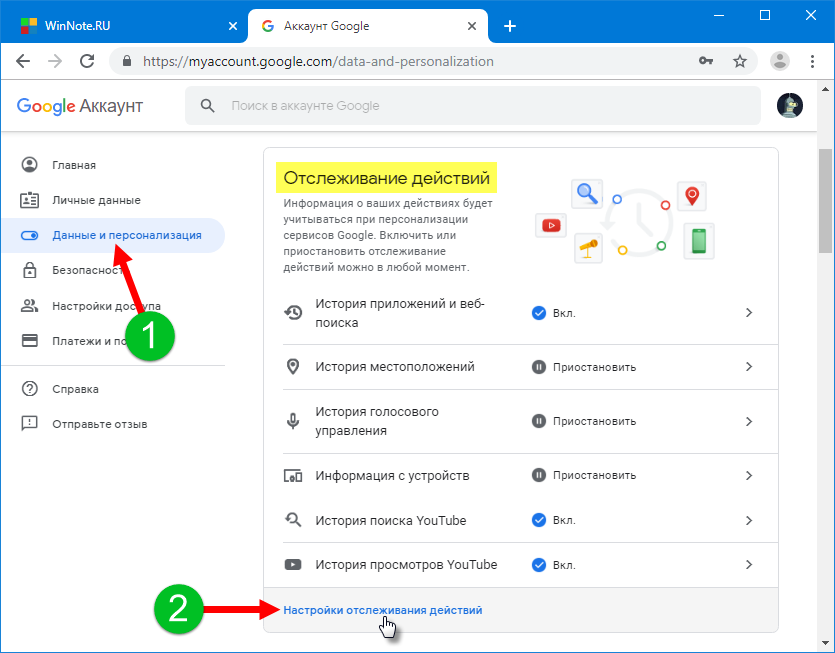Click devices icon Информация с устройств
The width and height of the screenshot is (835, 653).
coord(293,476)
